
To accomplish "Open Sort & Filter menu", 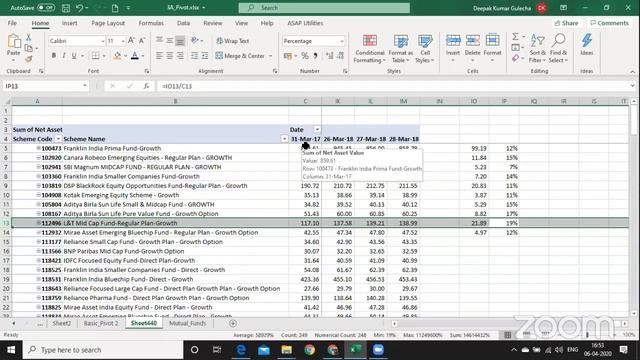I will pyautogui.click(x=537, y=49).
